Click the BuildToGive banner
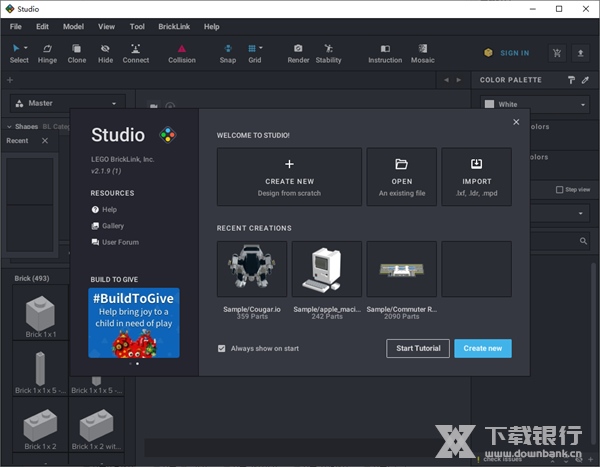The height and width of the screenshot is (467, 600). pyautogui.click(x=134, y=323)
